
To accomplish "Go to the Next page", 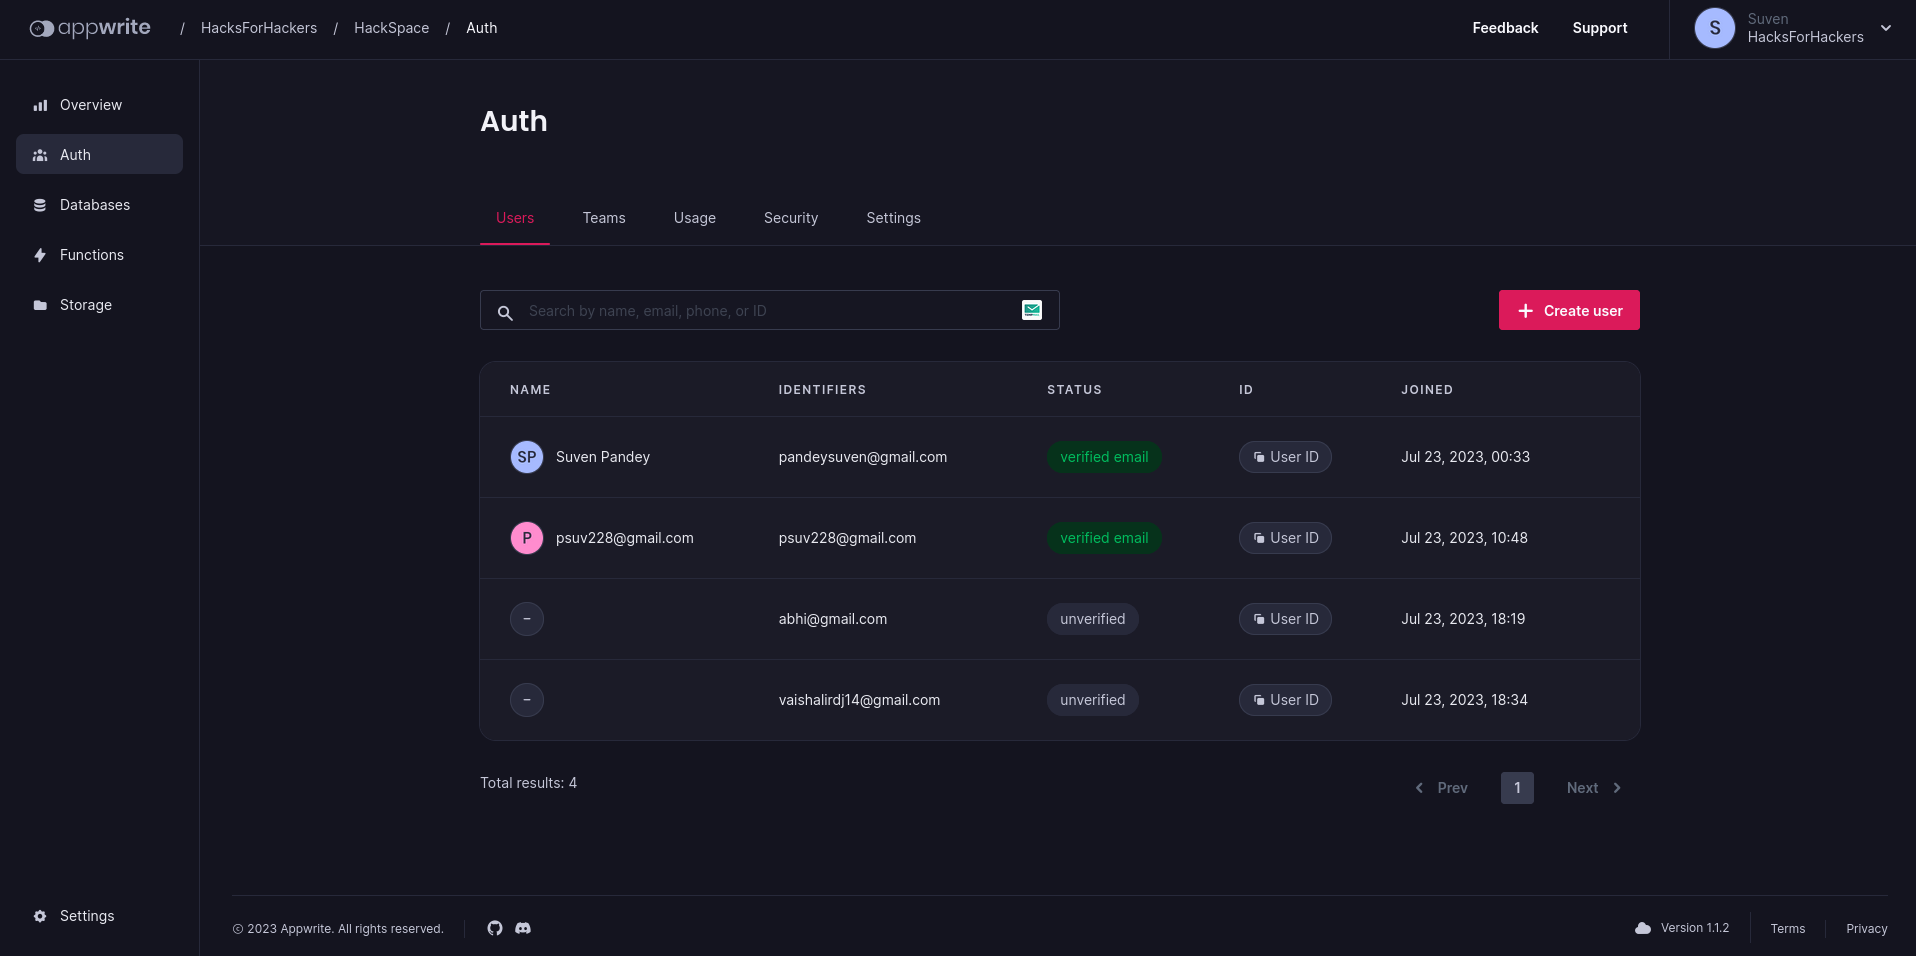I will click(1594, 788).
